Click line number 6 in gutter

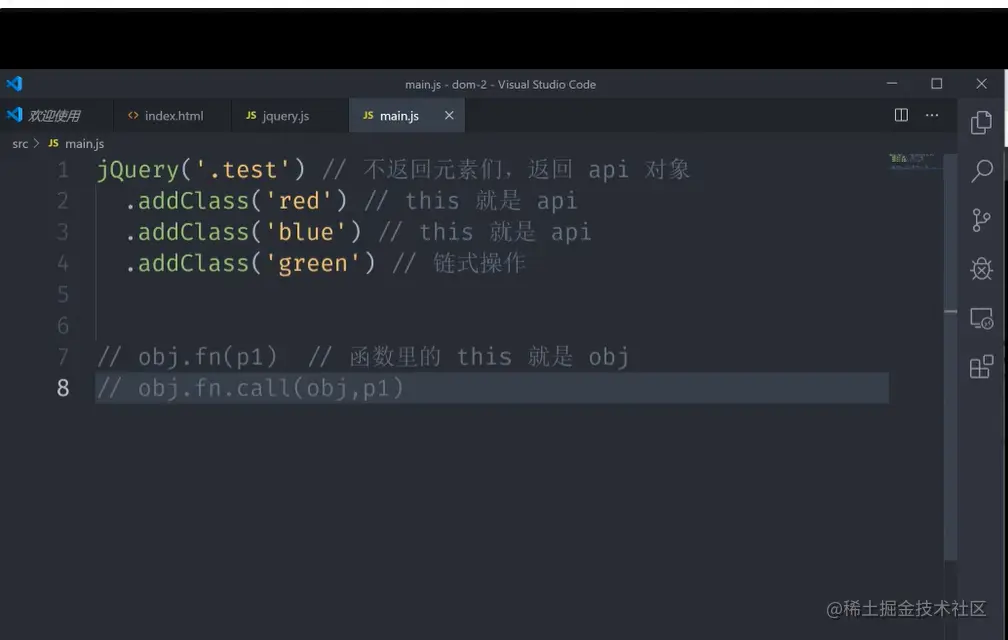click(x=63, y=326)
